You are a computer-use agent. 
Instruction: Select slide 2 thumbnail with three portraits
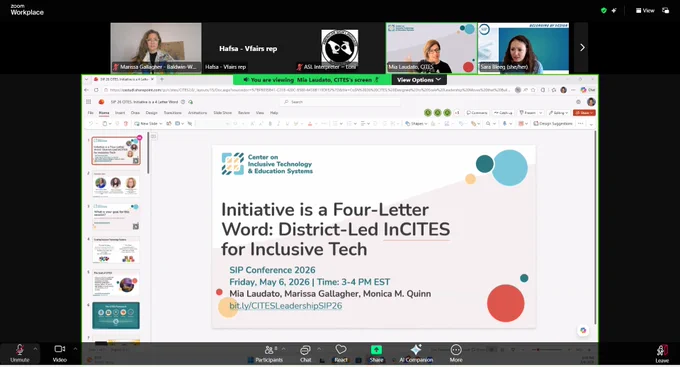pyautogui.click(x=116, y=184)
